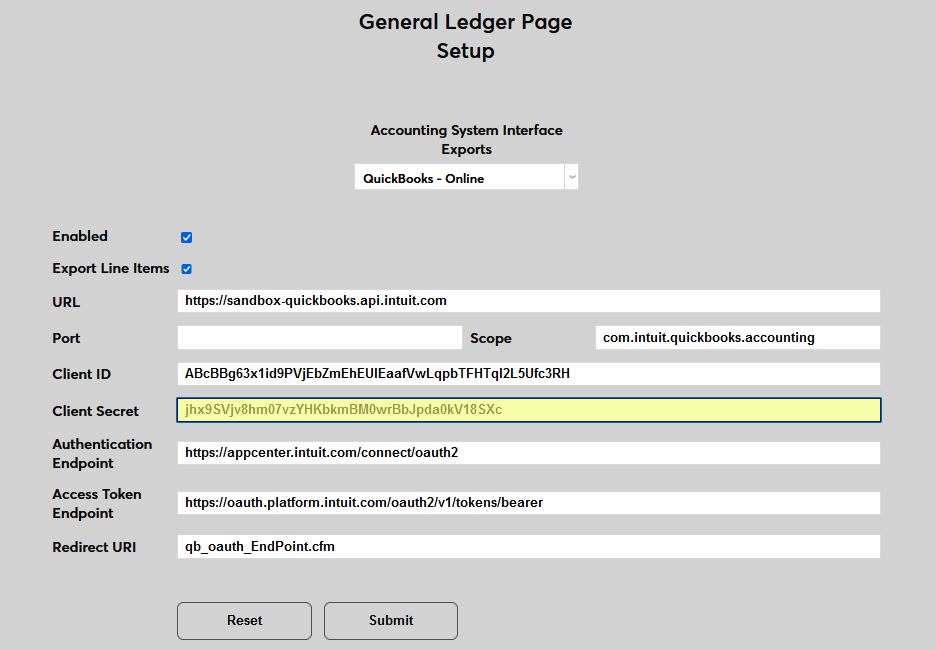Click the Accounting System Interface Exports label
Image resolution: width=936 pixels, height=650 pixels.
465,138
